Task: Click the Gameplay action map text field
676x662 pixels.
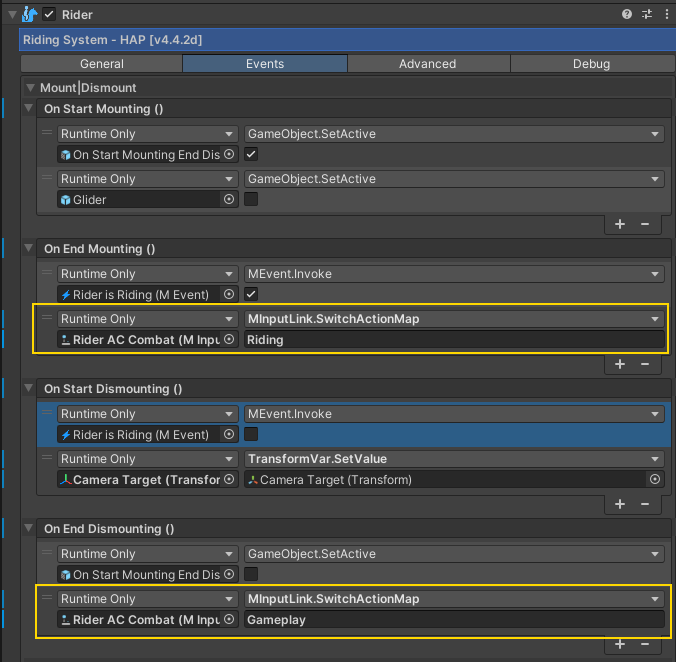Action: pyautogui.click(x=454, y=619)
